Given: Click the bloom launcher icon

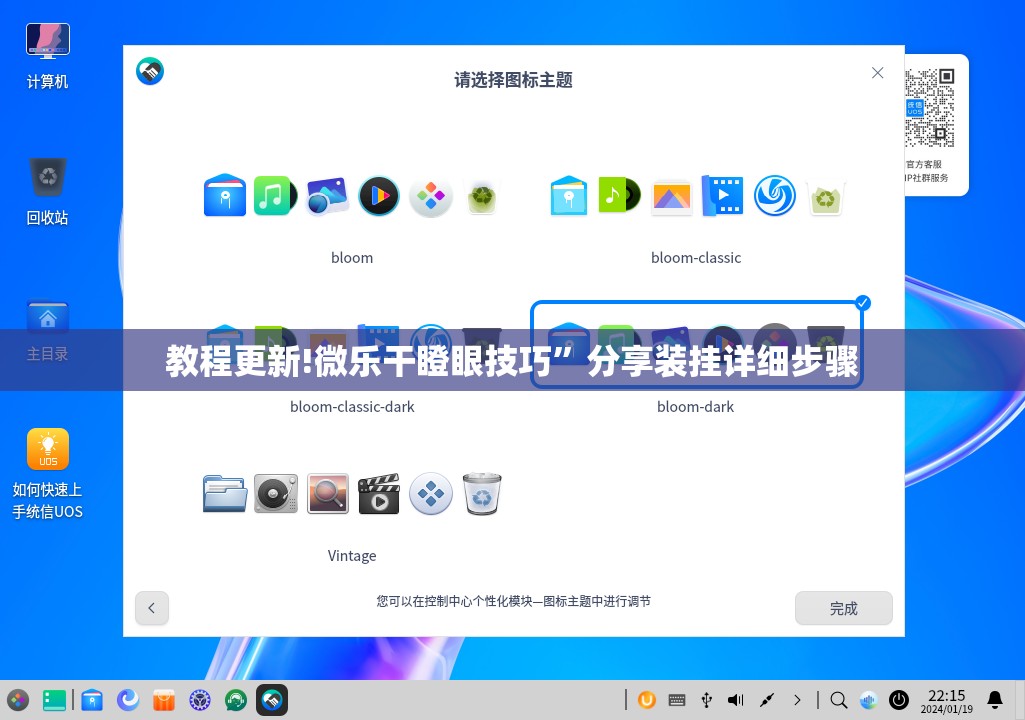Looking at the screenshot, I should tap(431, 196).
